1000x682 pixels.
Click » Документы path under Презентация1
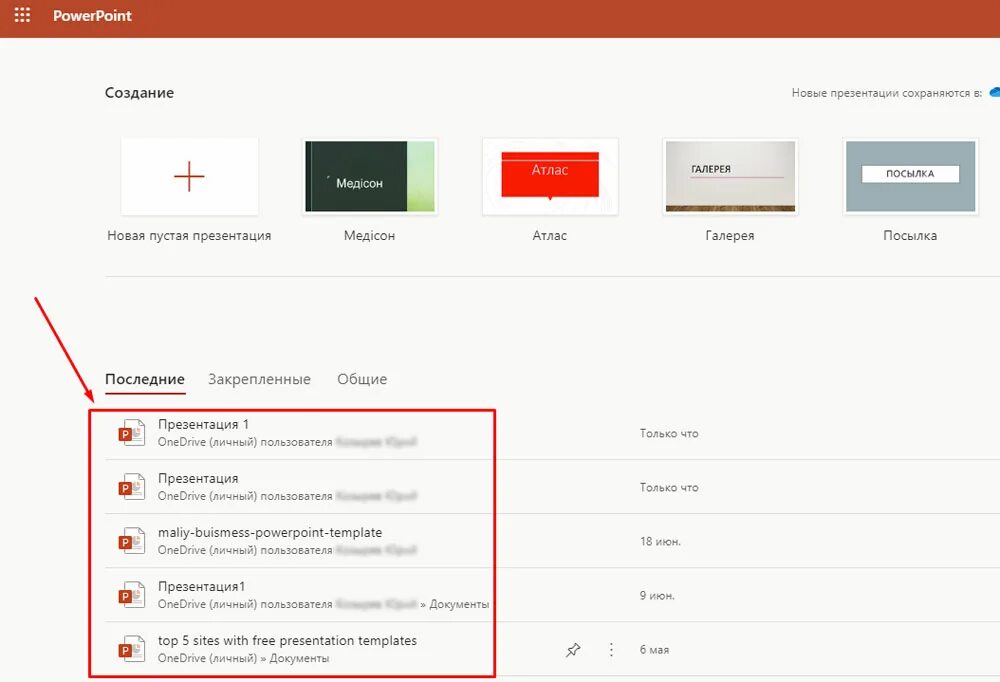coord(455,604)
